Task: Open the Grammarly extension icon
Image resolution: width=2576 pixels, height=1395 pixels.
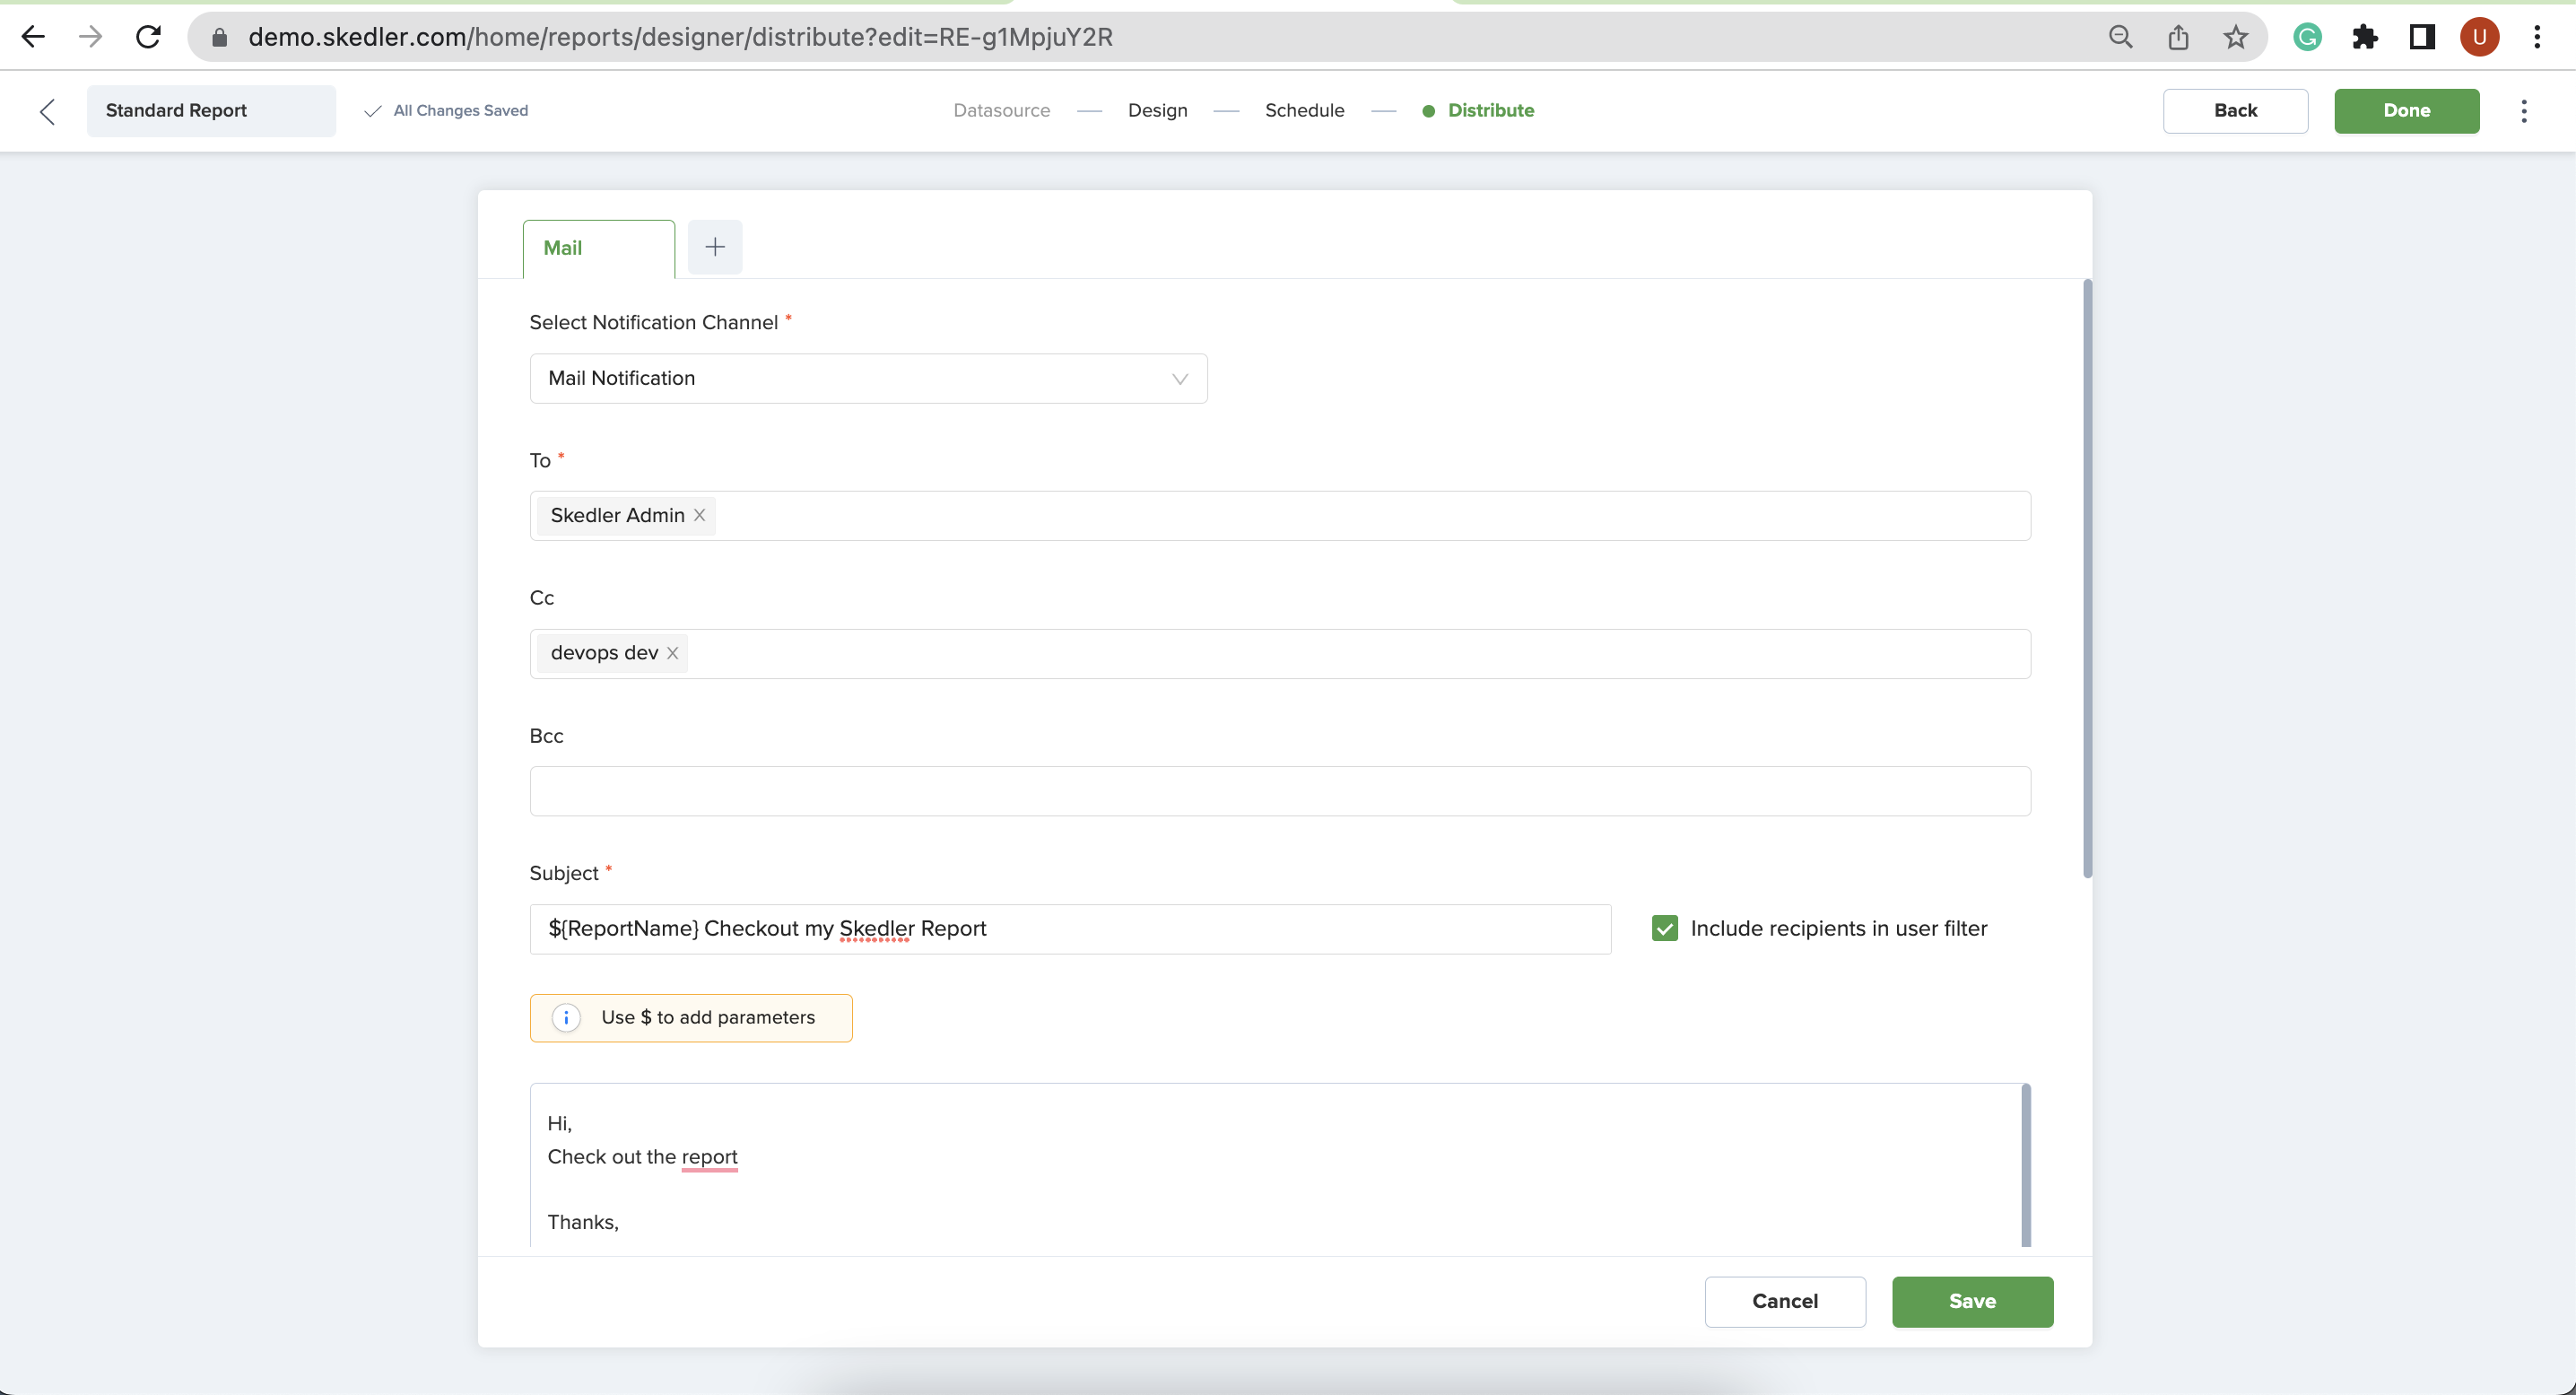Action: 2308,37
